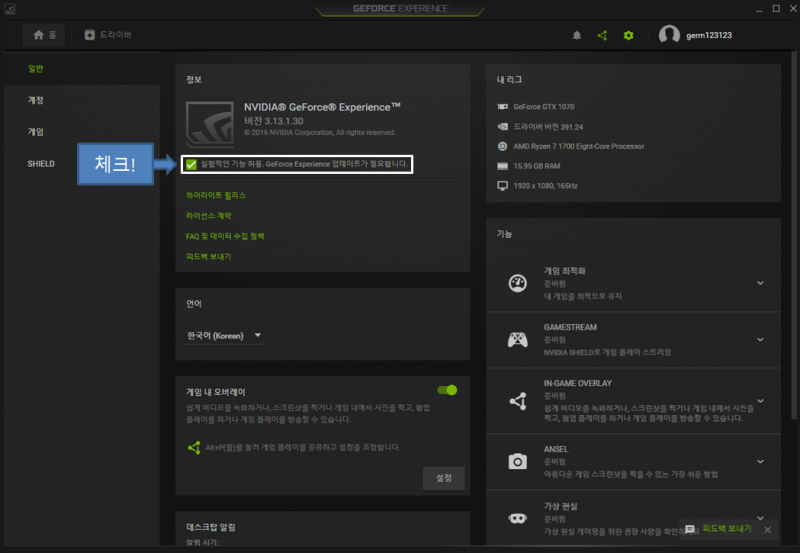Click the 버전 3.13.1.30 text
The image size is (800, 553).
273,121
